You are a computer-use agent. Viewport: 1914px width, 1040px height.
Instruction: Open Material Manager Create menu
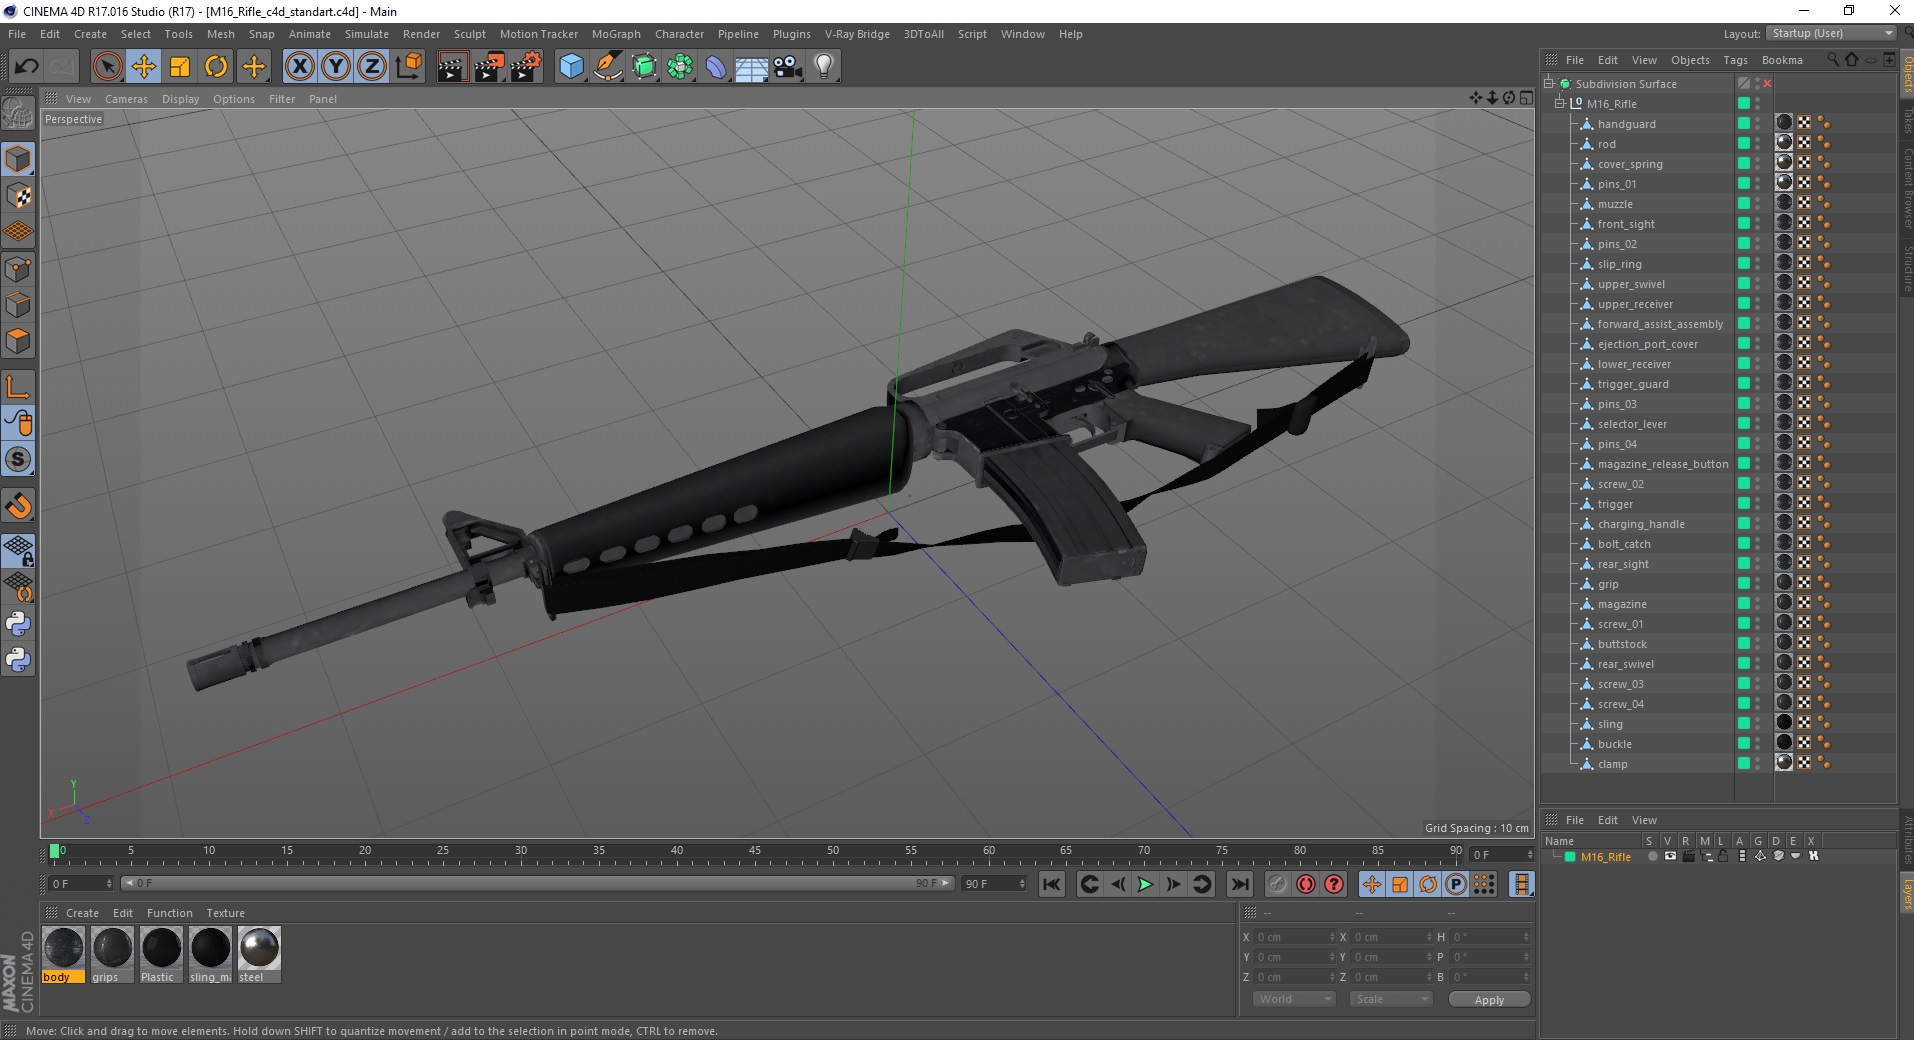point(82,913)
